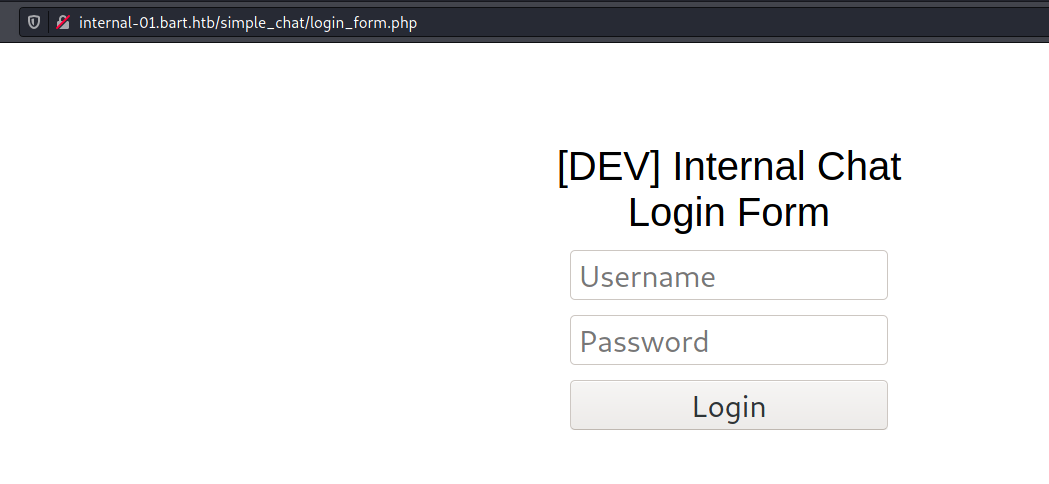The image size is (1049, 484).
Task: Click the word "Chat" in the heading
Action: 859,167
